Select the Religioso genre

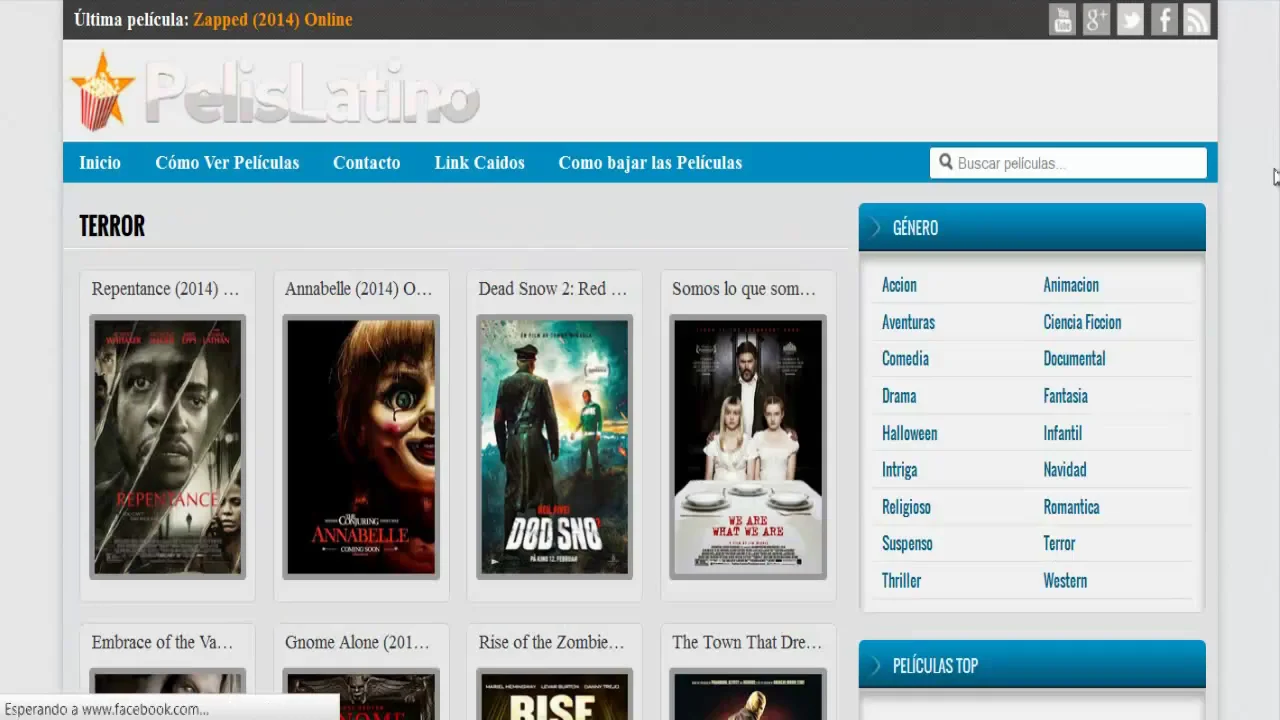click(x=906, y=507)
